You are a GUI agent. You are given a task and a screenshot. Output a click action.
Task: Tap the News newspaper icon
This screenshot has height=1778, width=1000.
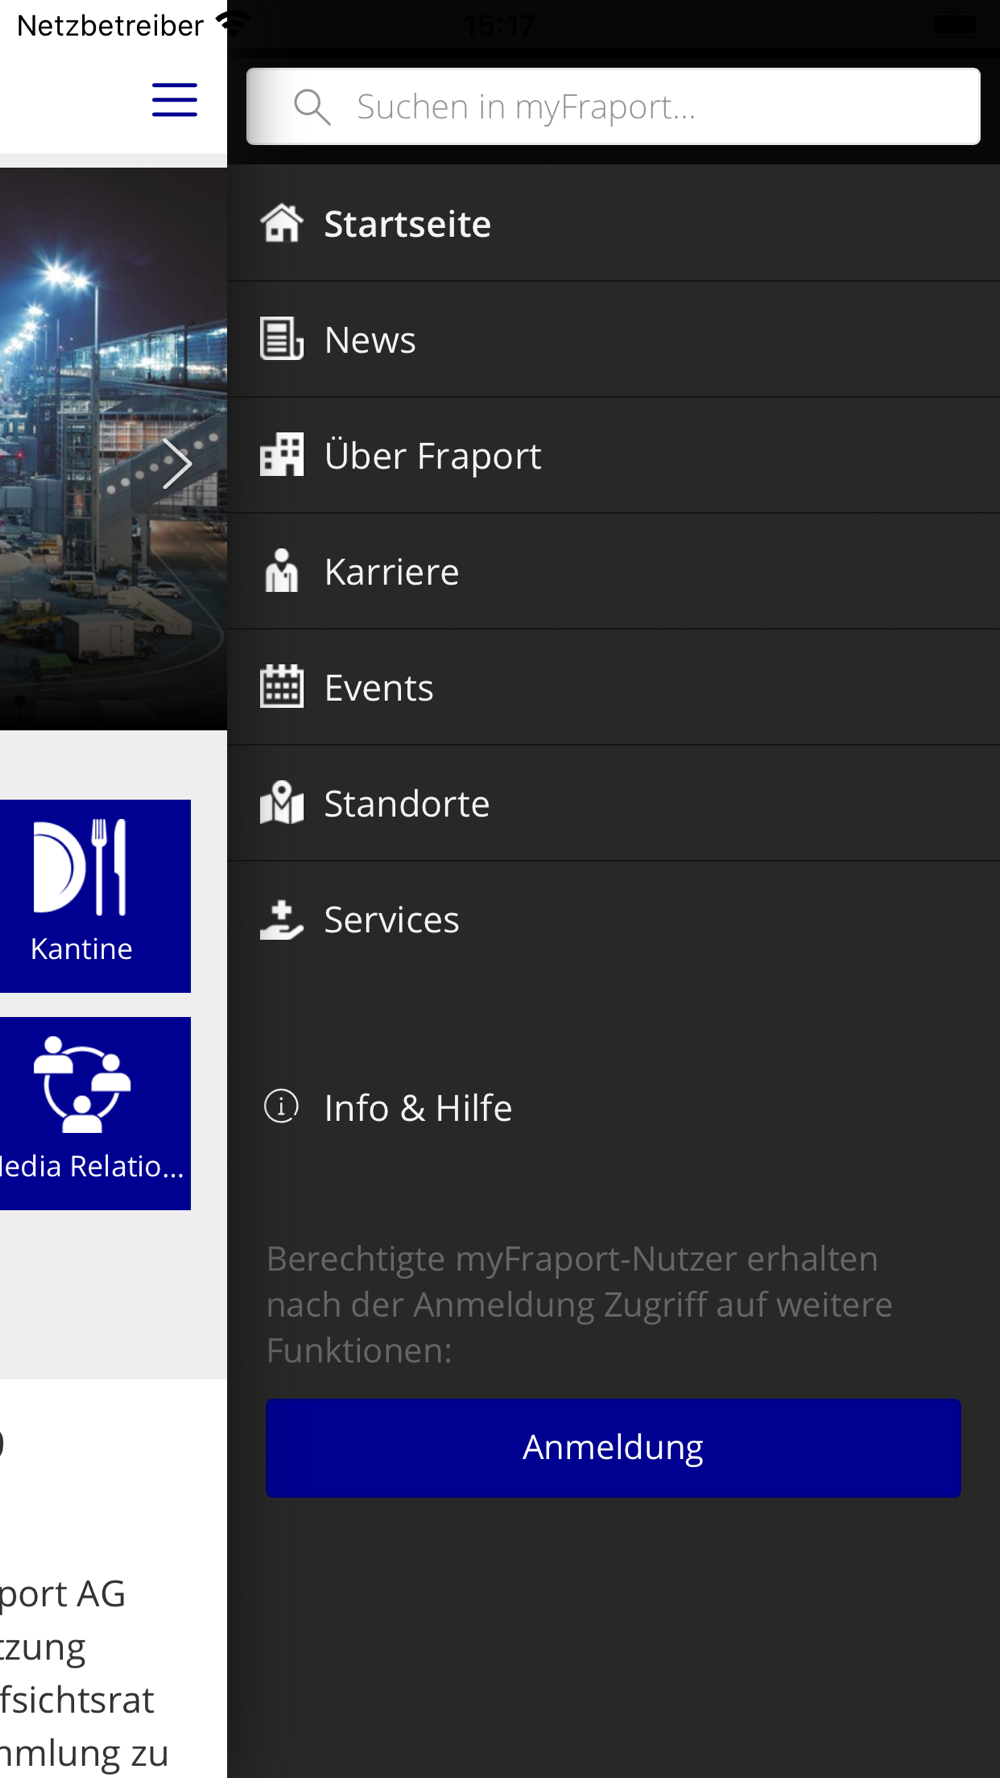[282, 339]
